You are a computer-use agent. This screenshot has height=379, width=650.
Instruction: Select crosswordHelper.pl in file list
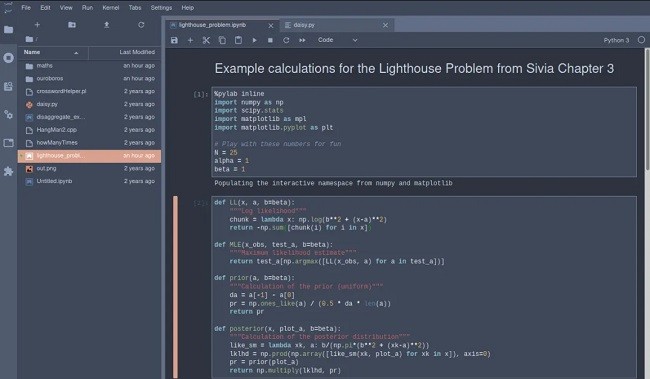89,91
